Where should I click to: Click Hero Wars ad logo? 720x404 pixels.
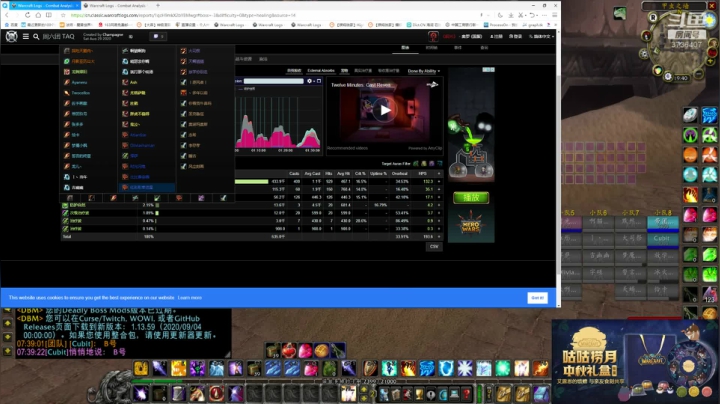471,223
